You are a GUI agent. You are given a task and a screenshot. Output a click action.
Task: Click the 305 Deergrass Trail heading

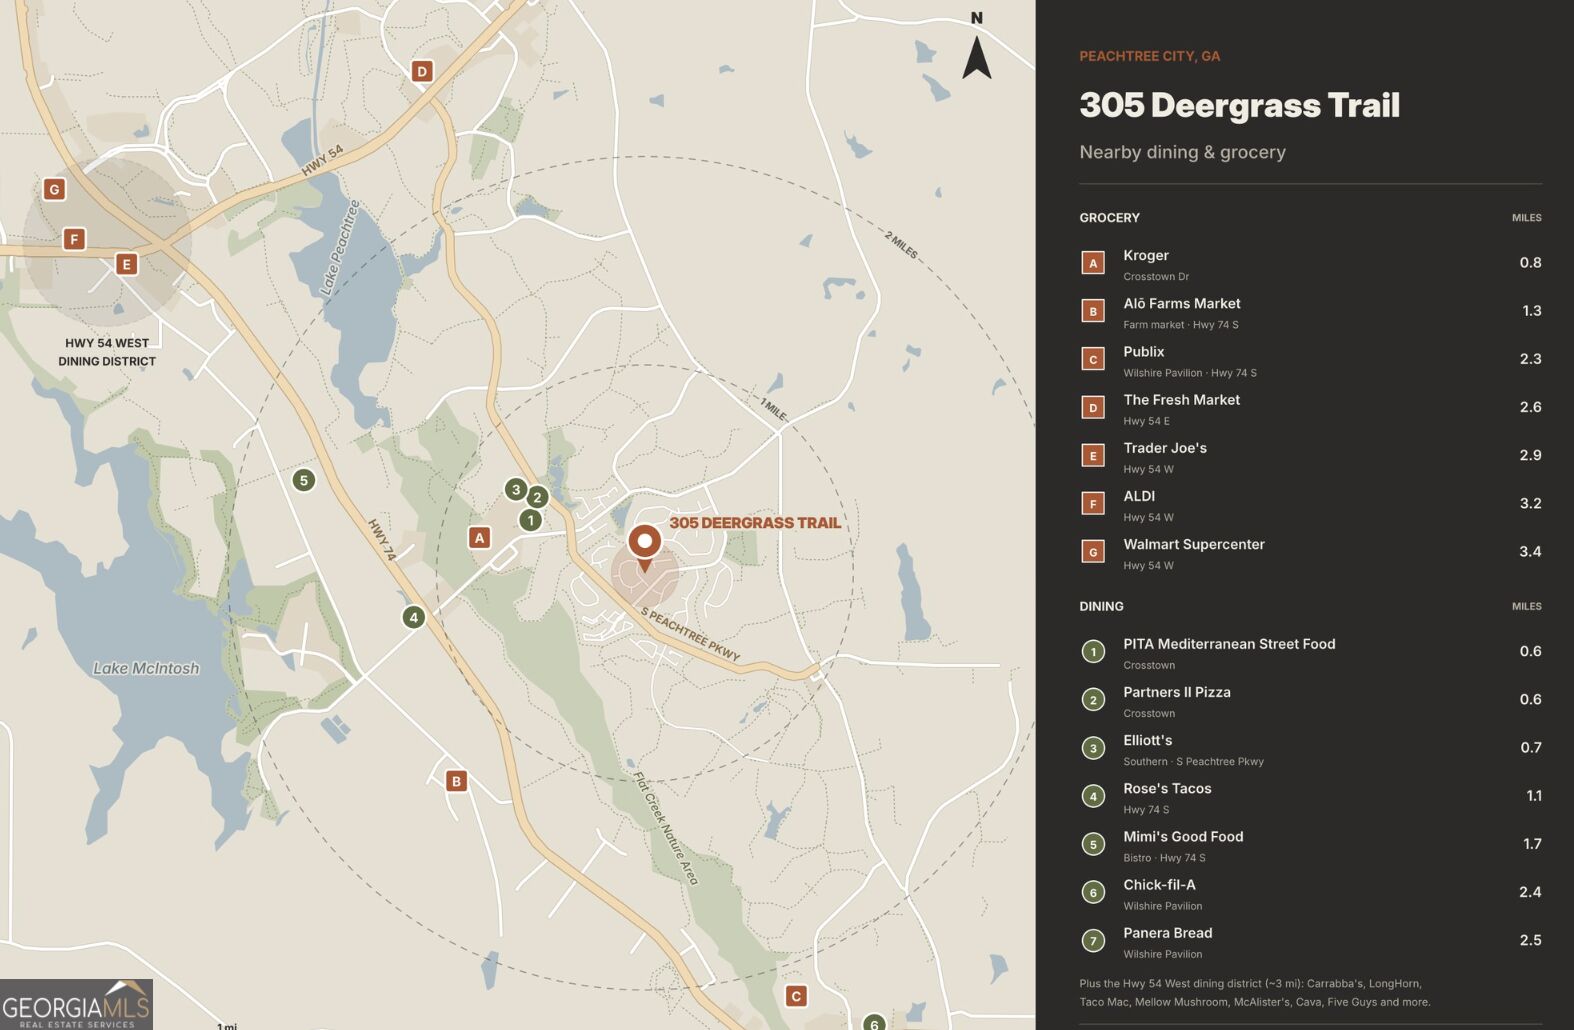pos(1239,105)
